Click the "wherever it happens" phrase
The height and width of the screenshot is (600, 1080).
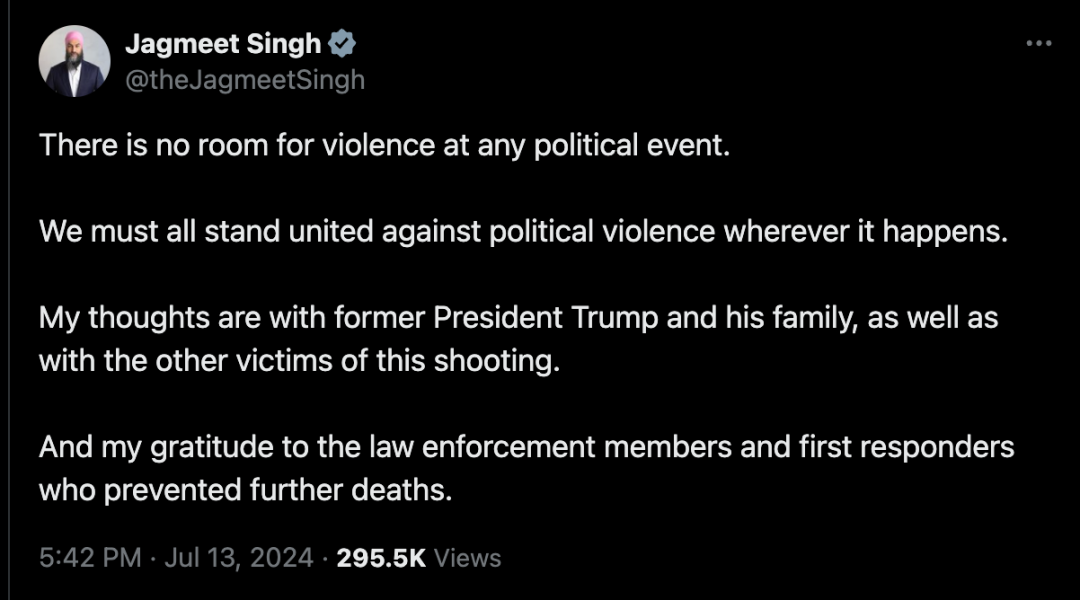pyautogui.click(x=866, y=231)
